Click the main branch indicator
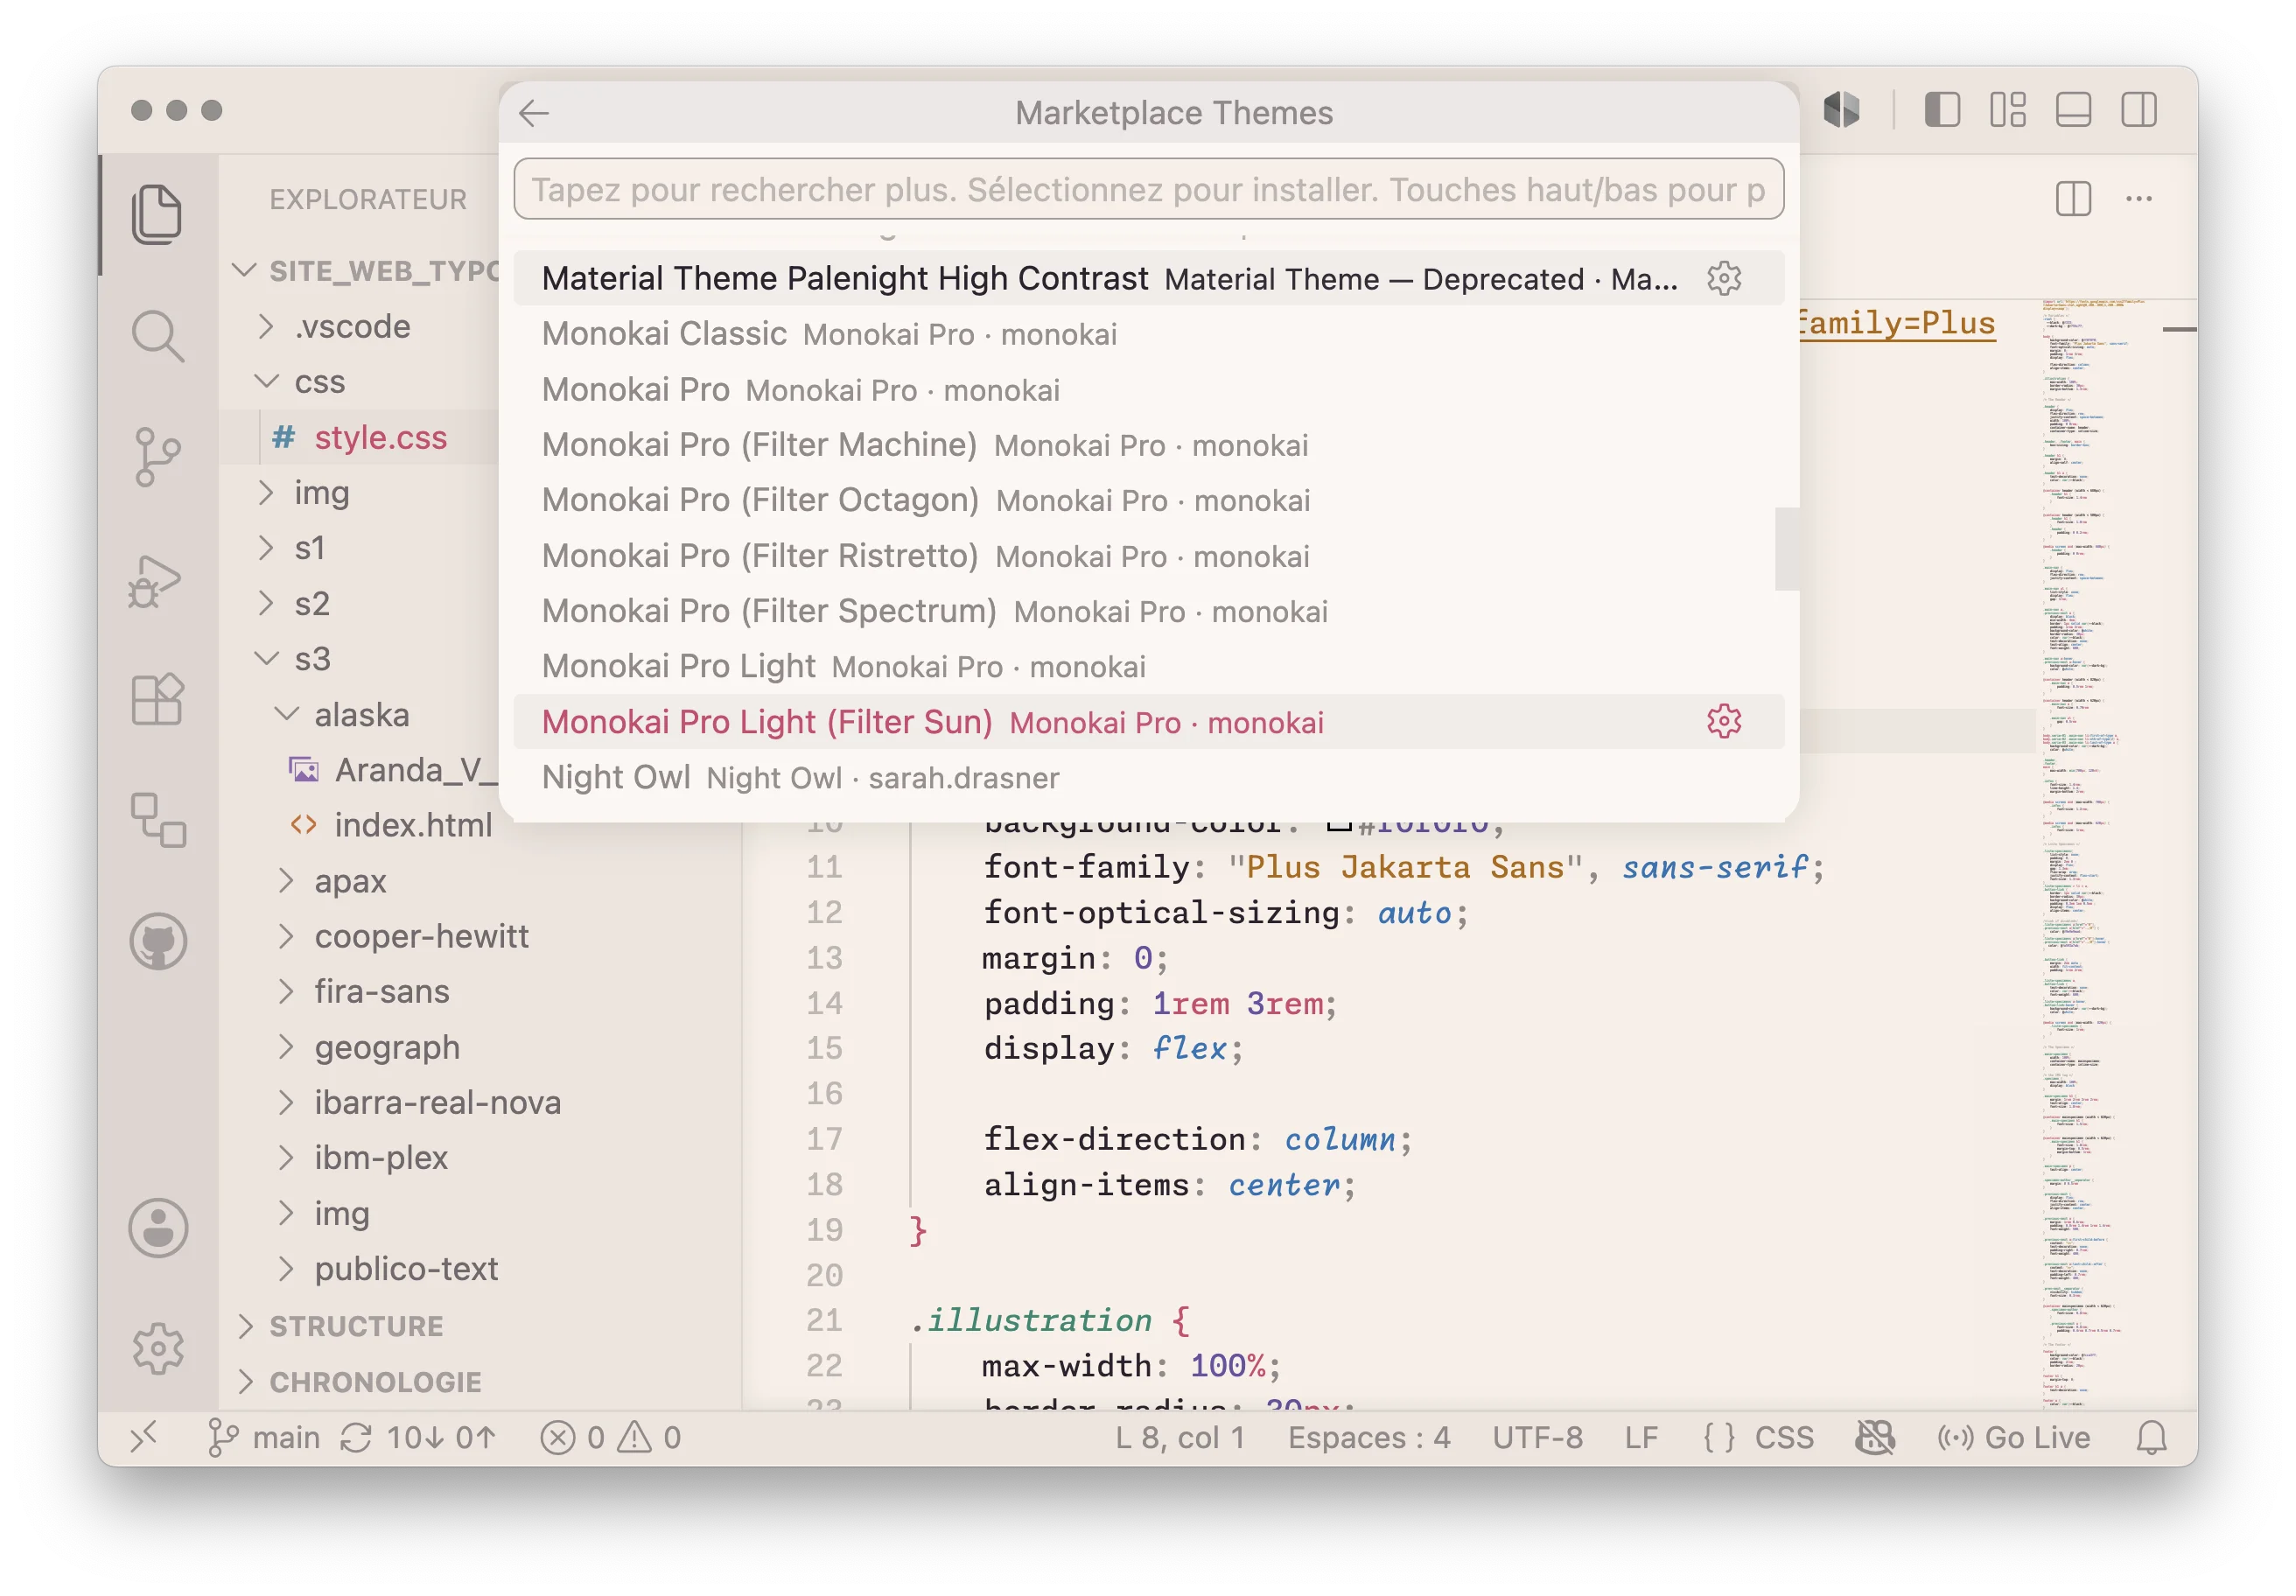This screenshot has height=1596, width=2296. [263, 1437]
